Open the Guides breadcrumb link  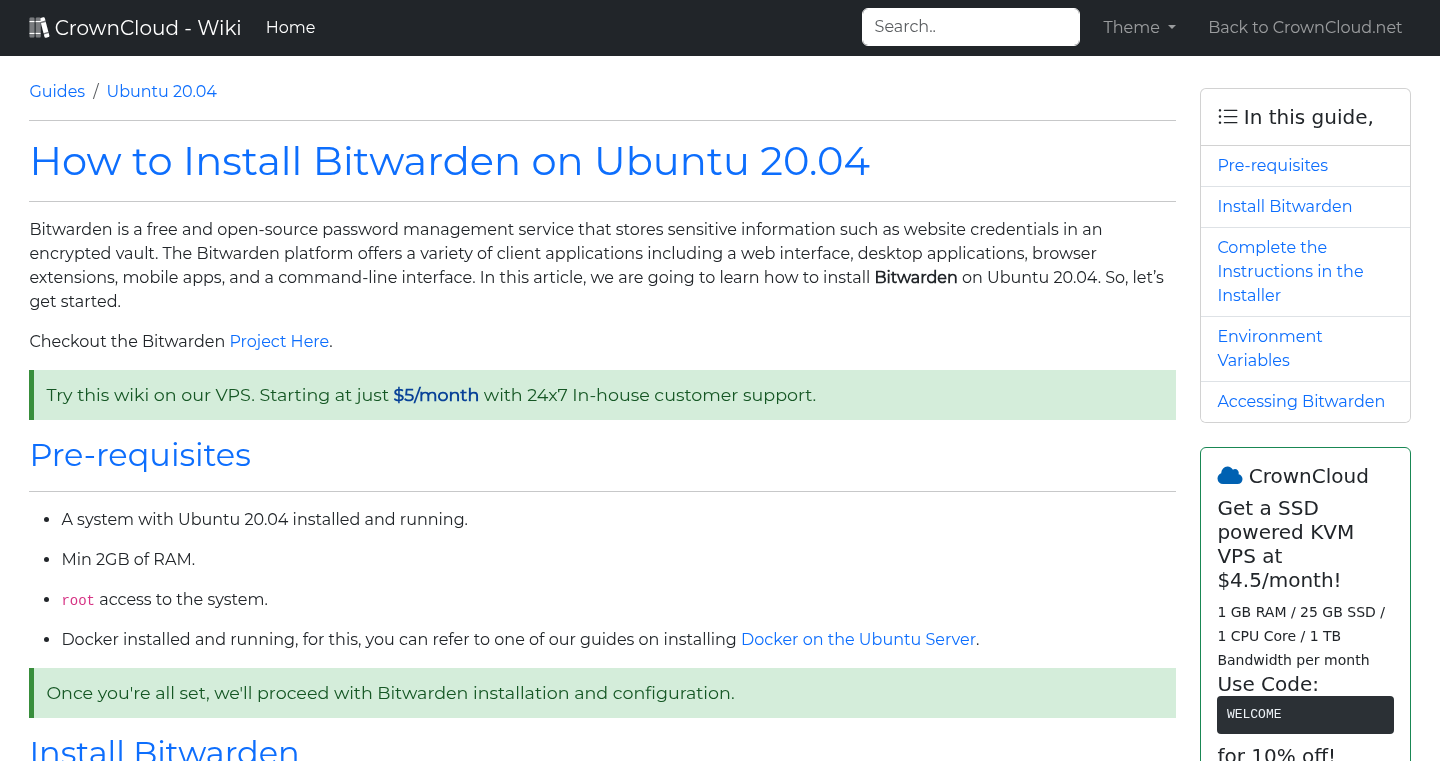[57, 91]
